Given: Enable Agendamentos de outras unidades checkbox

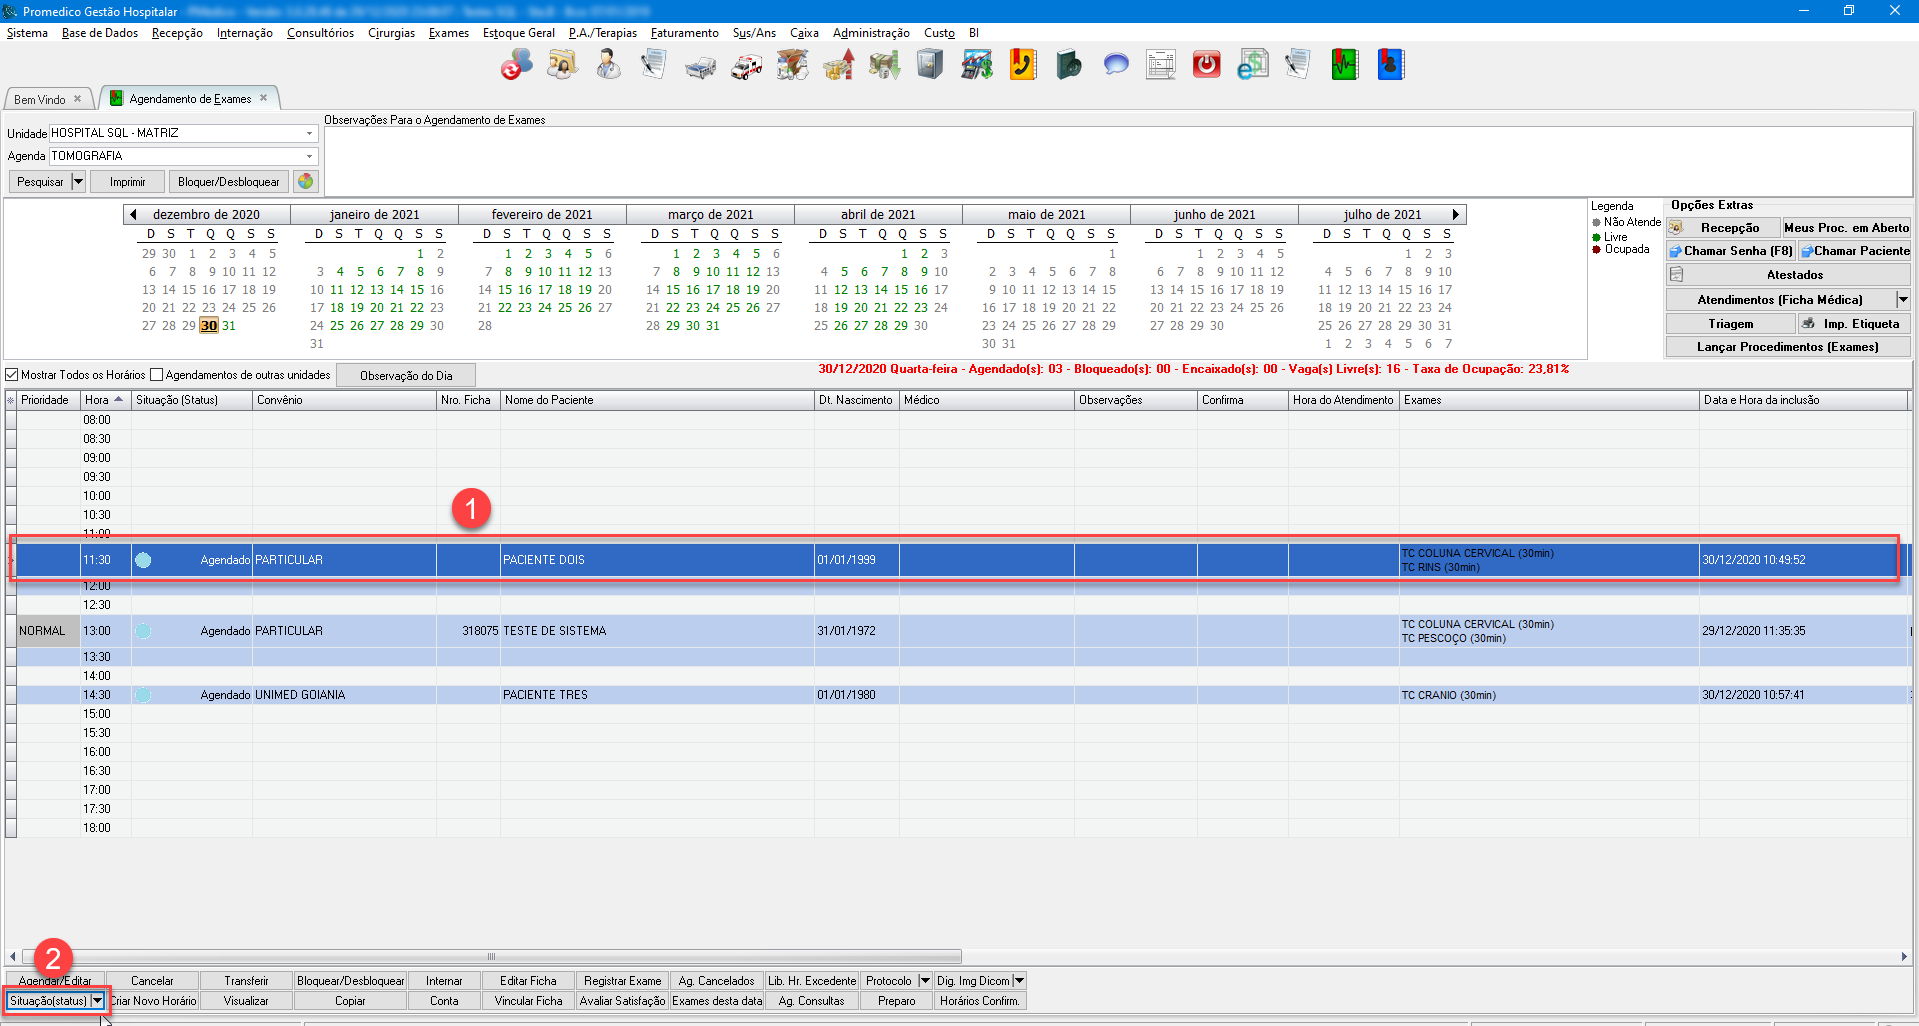Looking at the screenshot, I should (156, 375).
